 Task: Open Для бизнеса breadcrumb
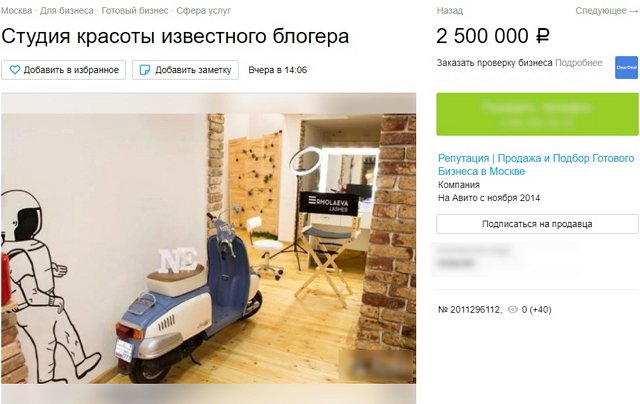tap(67, 11)
